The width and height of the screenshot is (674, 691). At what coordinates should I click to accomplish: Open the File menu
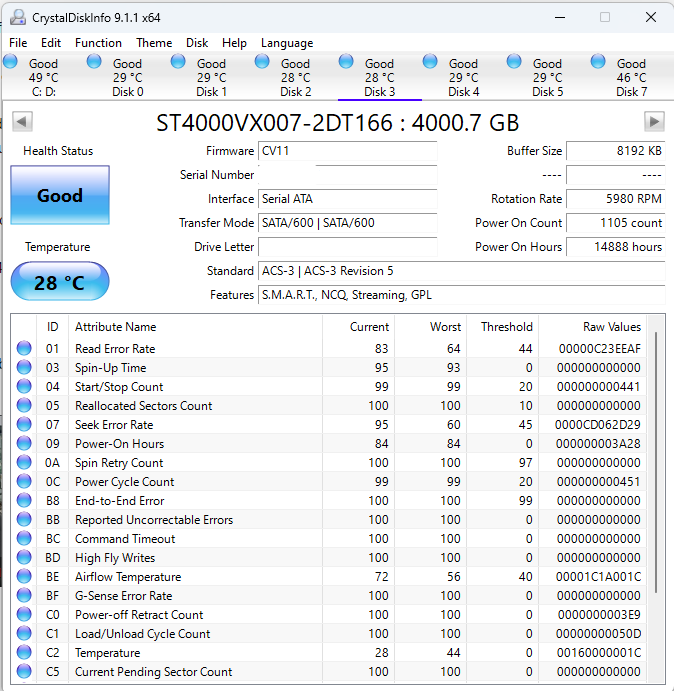(x=18, y=43)
